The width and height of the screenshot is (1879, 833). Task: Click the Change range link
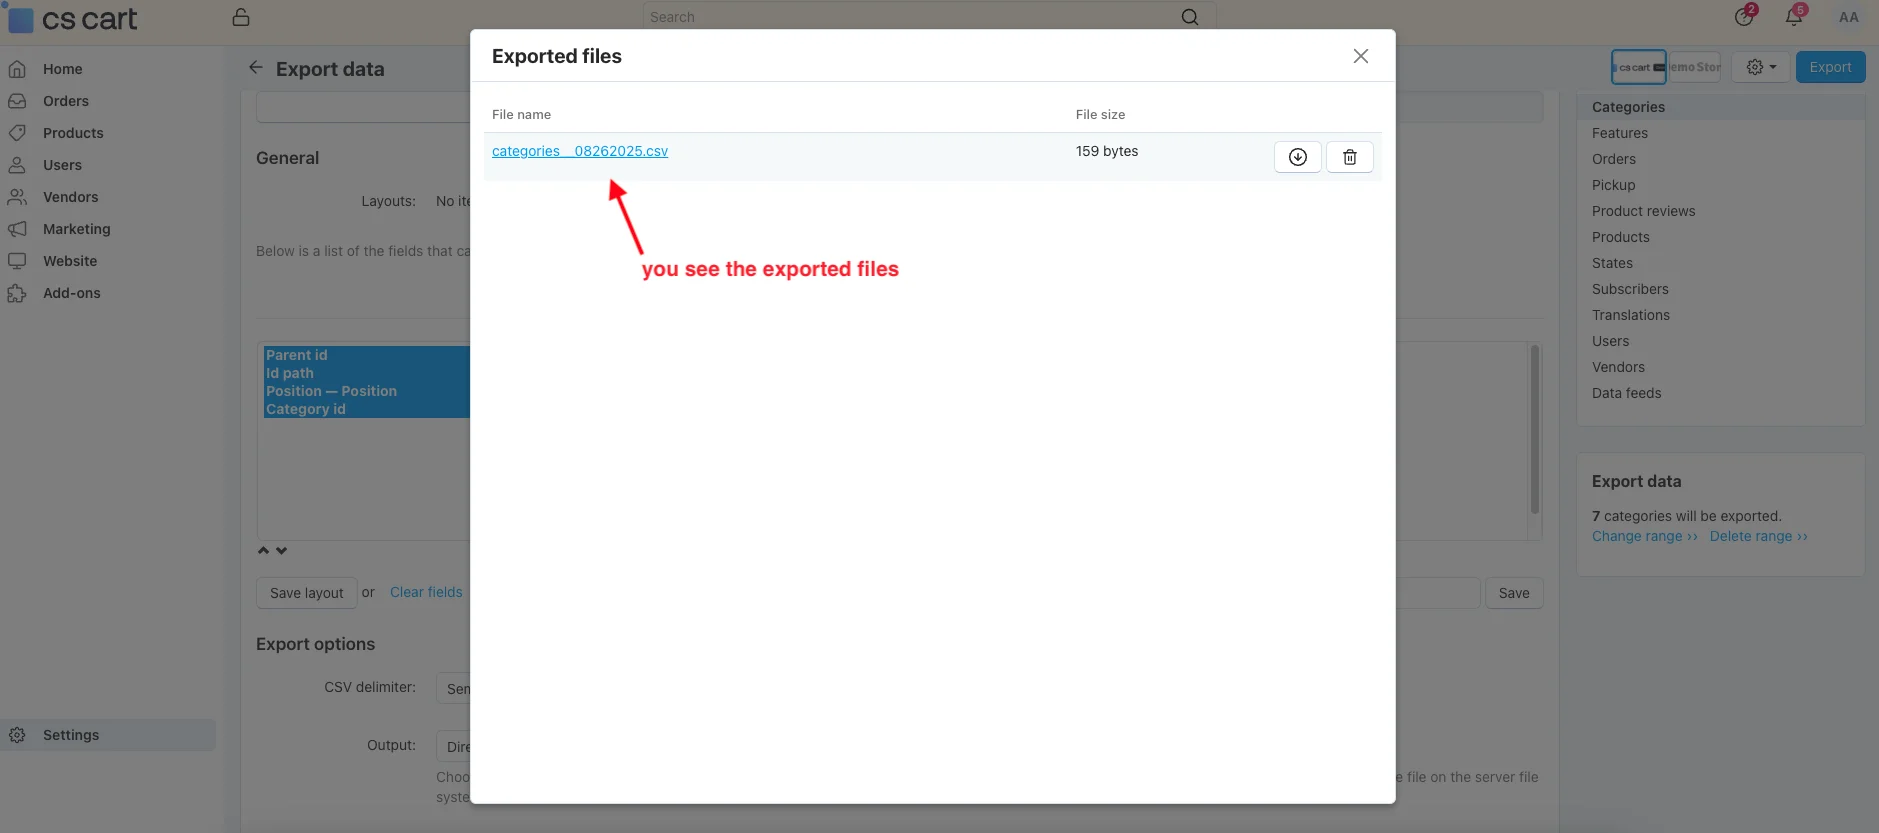(x=1644, y=537)
